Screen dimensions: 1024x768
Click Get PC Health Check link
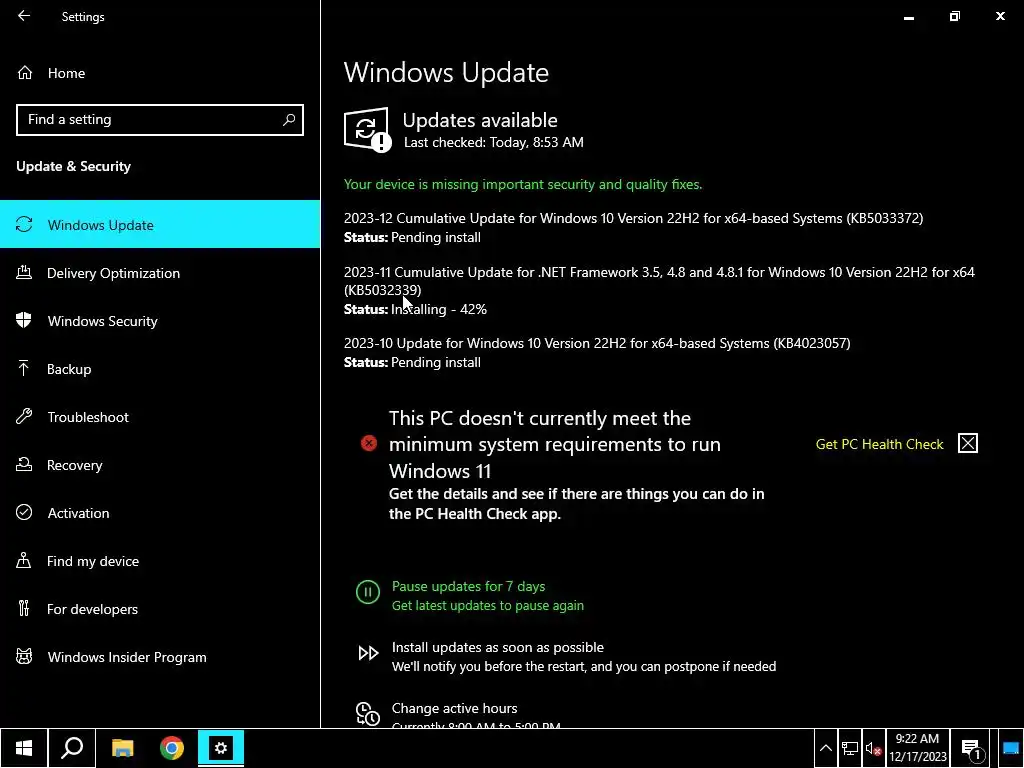(x=879, y=444)
